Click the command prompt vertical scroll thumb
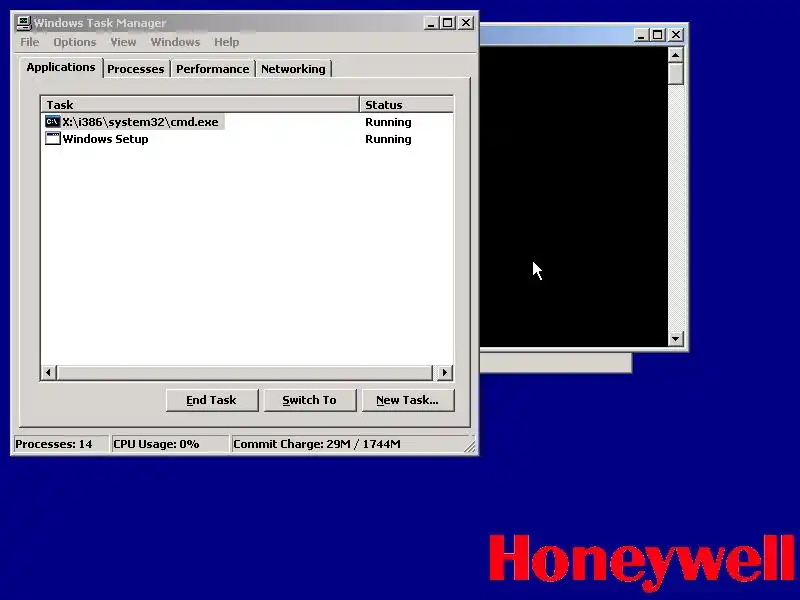 (x=676, y=73)
